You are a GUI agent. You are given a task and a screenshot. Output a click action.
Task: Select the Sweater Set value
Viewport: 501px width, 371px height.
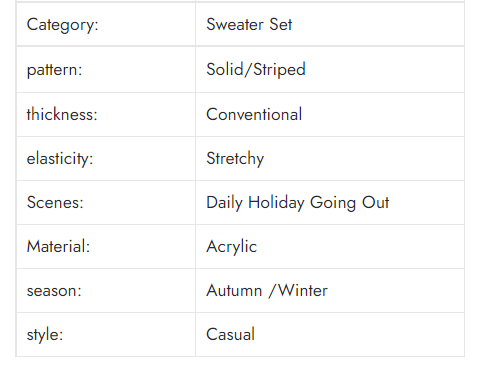[x=249, y=24]
